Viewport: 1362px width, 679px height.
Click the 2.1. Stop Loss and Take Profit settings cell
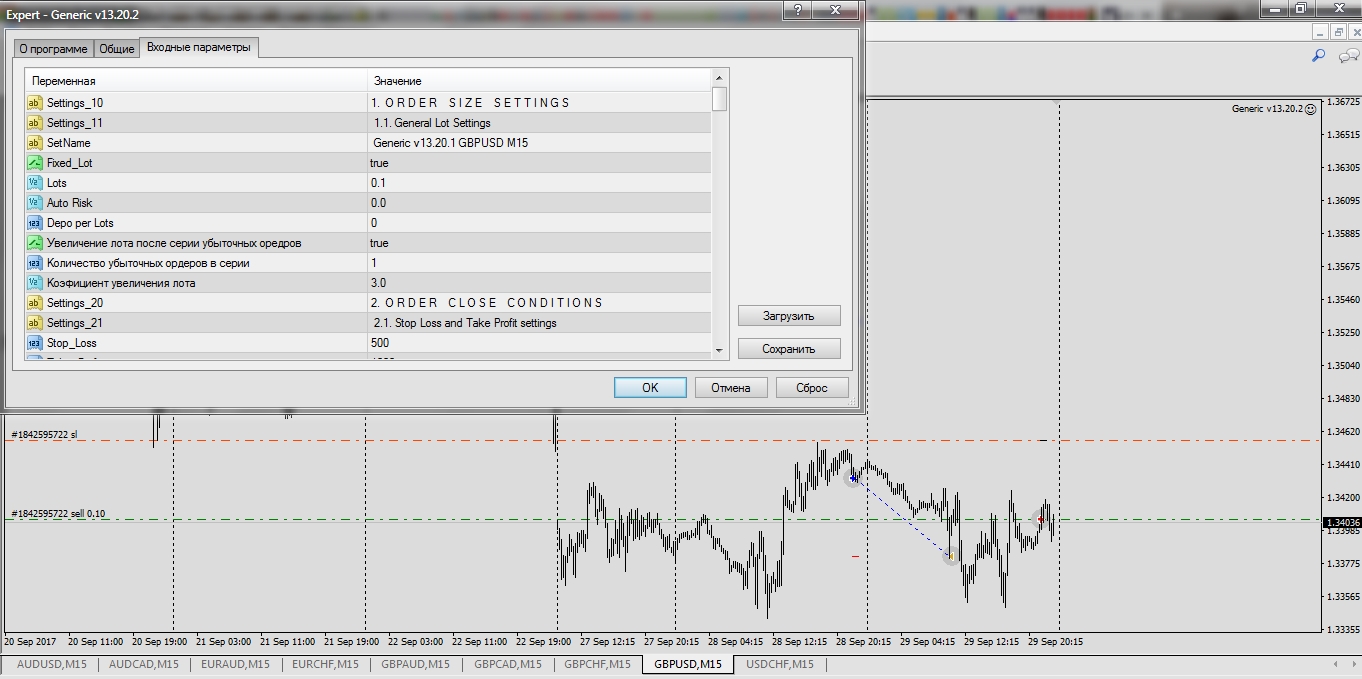click(539, 323)
